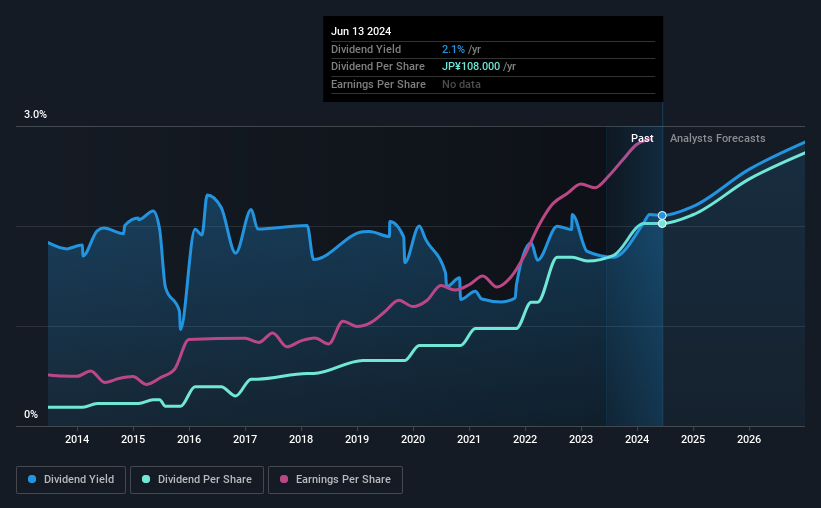This screenshot has width=821, height=508.
Task: Click the 2020 x-axis label
Action: coord(413,439)
